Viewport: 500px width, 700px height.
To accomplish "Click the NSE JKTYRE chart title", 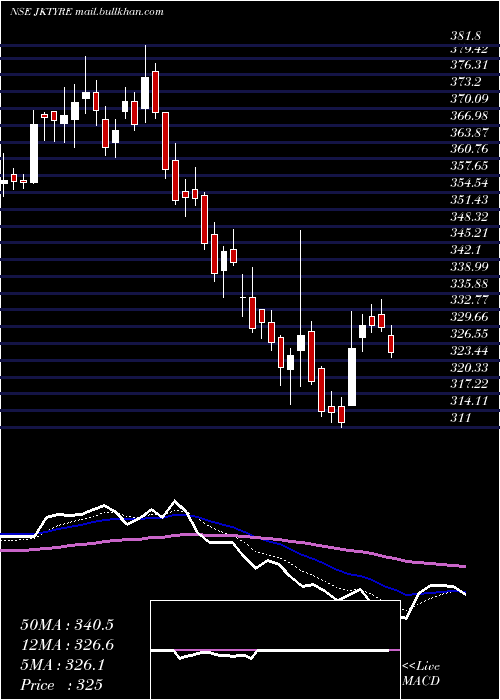I will [87, 12].
